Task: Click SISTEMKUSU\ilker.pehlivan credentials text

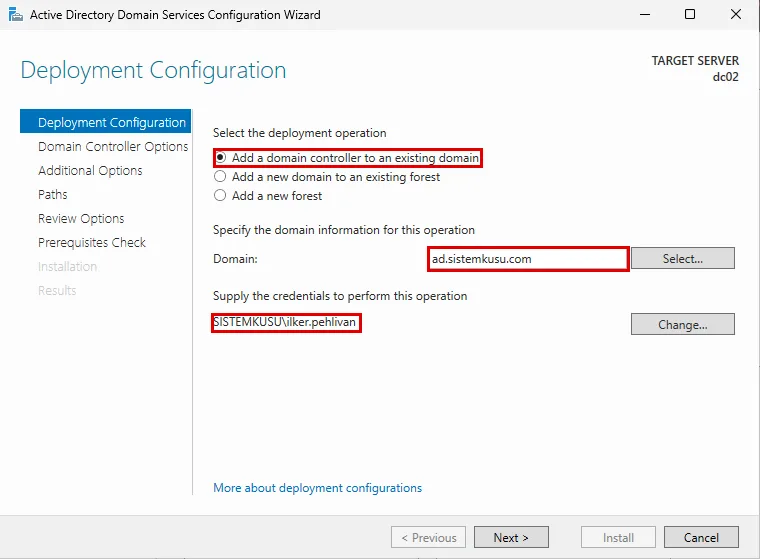Action: tap(285, 322)
